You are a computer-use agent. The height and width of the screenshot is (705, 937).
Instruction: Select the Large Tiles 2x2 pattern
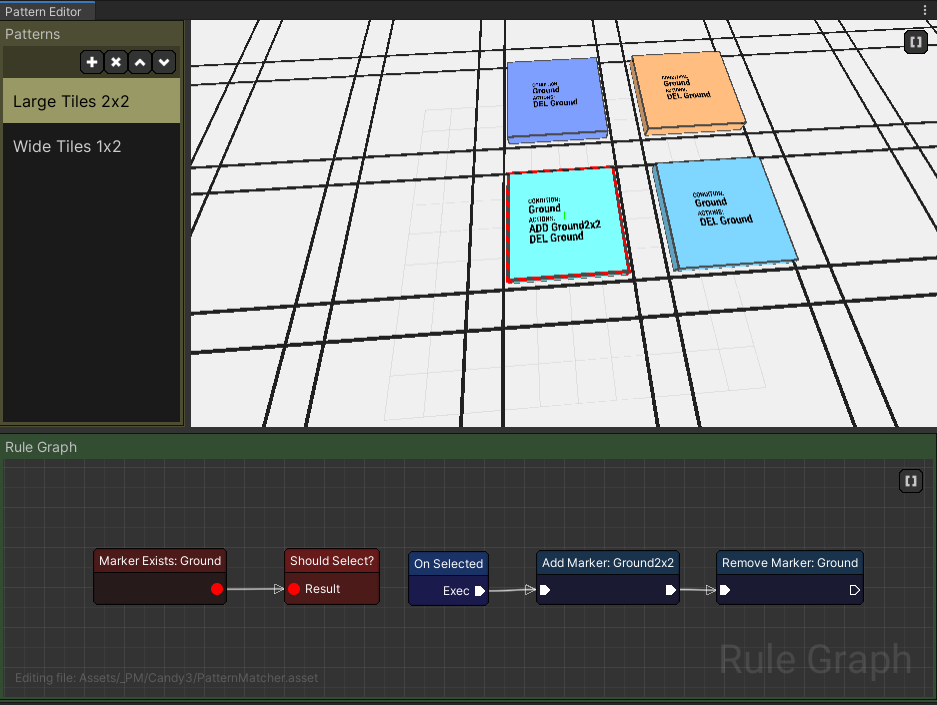(91, 101)
